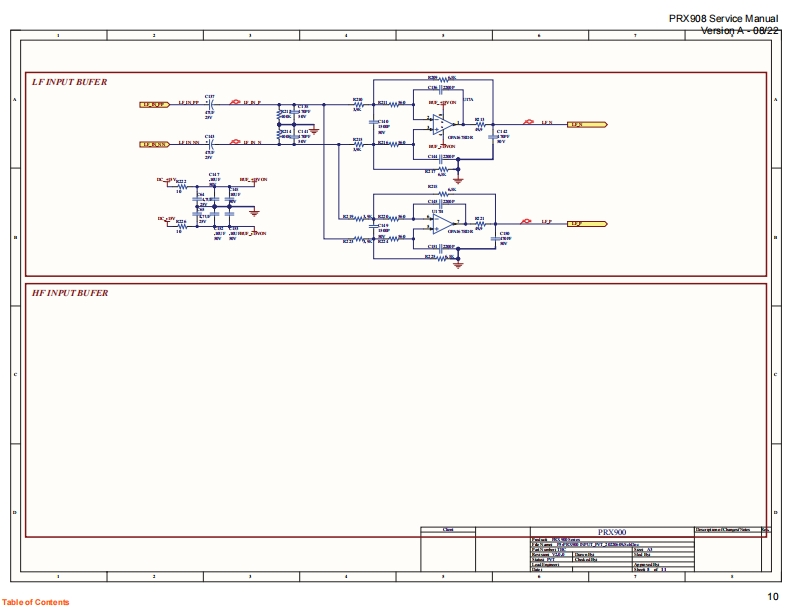Open the Table of Contents link
Screen dimensions: 793x613
pos(36,602)
